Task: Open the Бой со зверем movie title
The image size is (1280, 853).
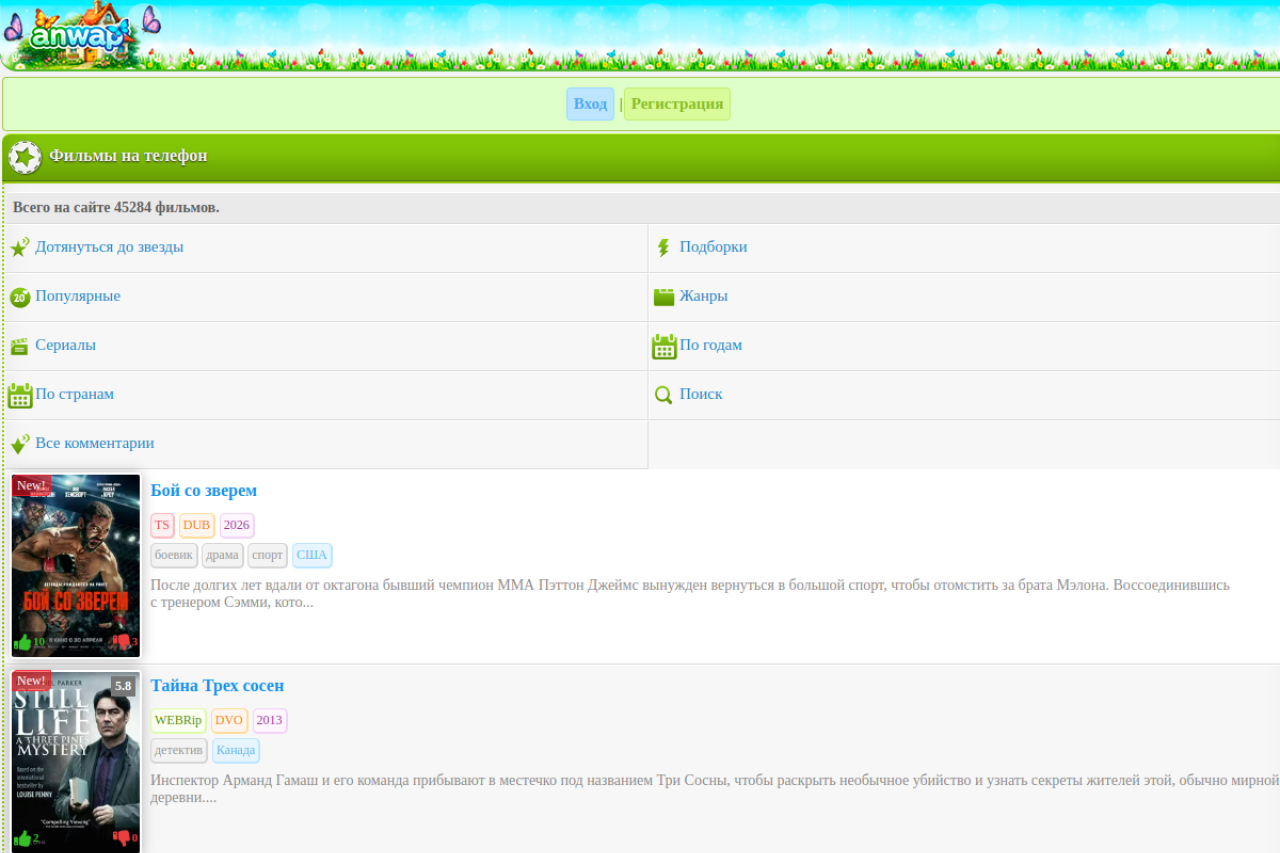Action: tap(204, 490)
